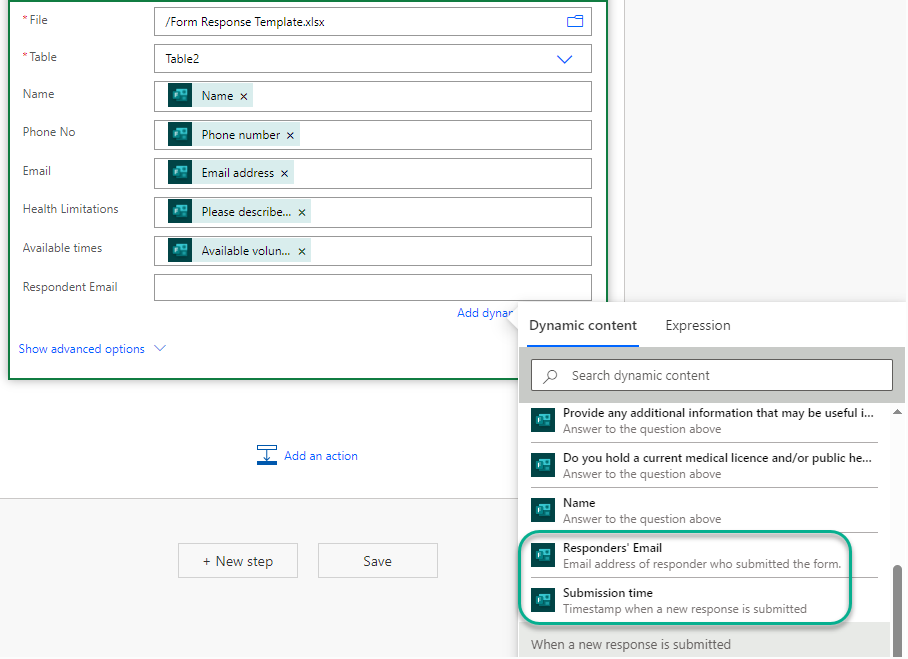Select the Dynamic content tab
Viewport: 908px width, 659px height.
(582, 325)
